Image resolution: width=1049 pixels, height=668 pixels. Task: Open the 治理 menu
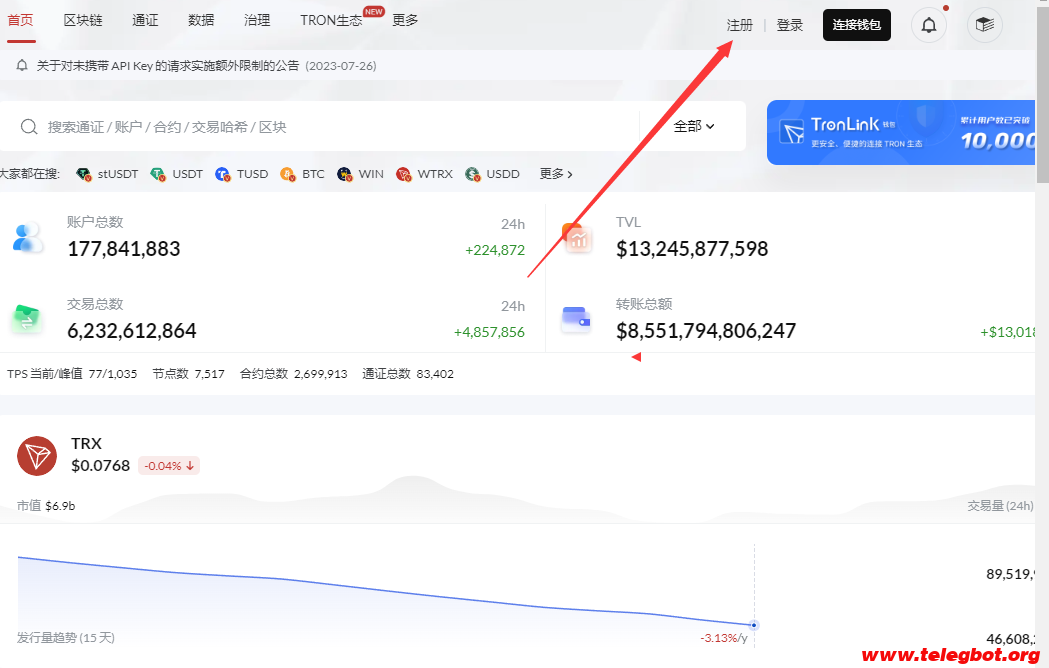coord(257,20)
